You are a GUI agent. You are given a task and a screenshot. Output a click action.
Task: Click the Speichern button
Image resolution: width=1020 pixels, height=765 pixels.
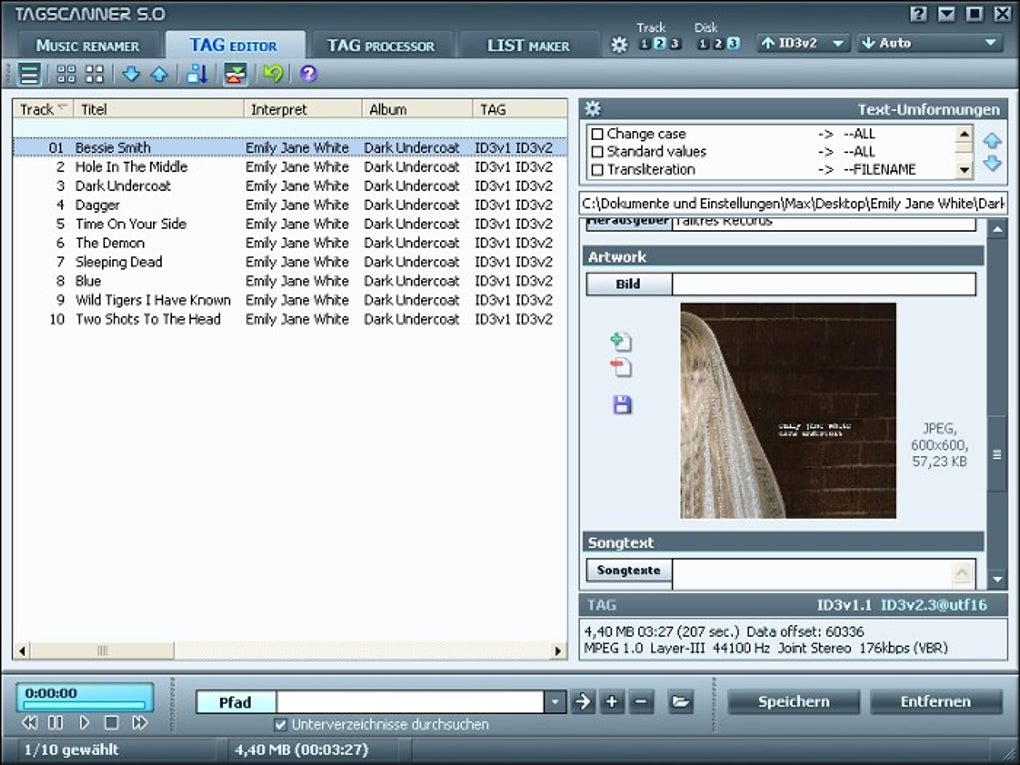[793, 701]
